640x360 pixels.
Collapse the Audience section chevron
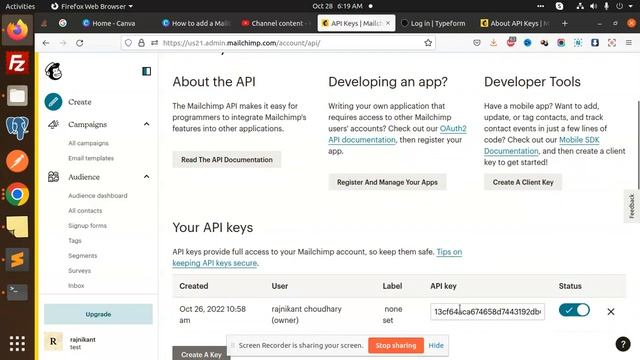tap(147, 177)
